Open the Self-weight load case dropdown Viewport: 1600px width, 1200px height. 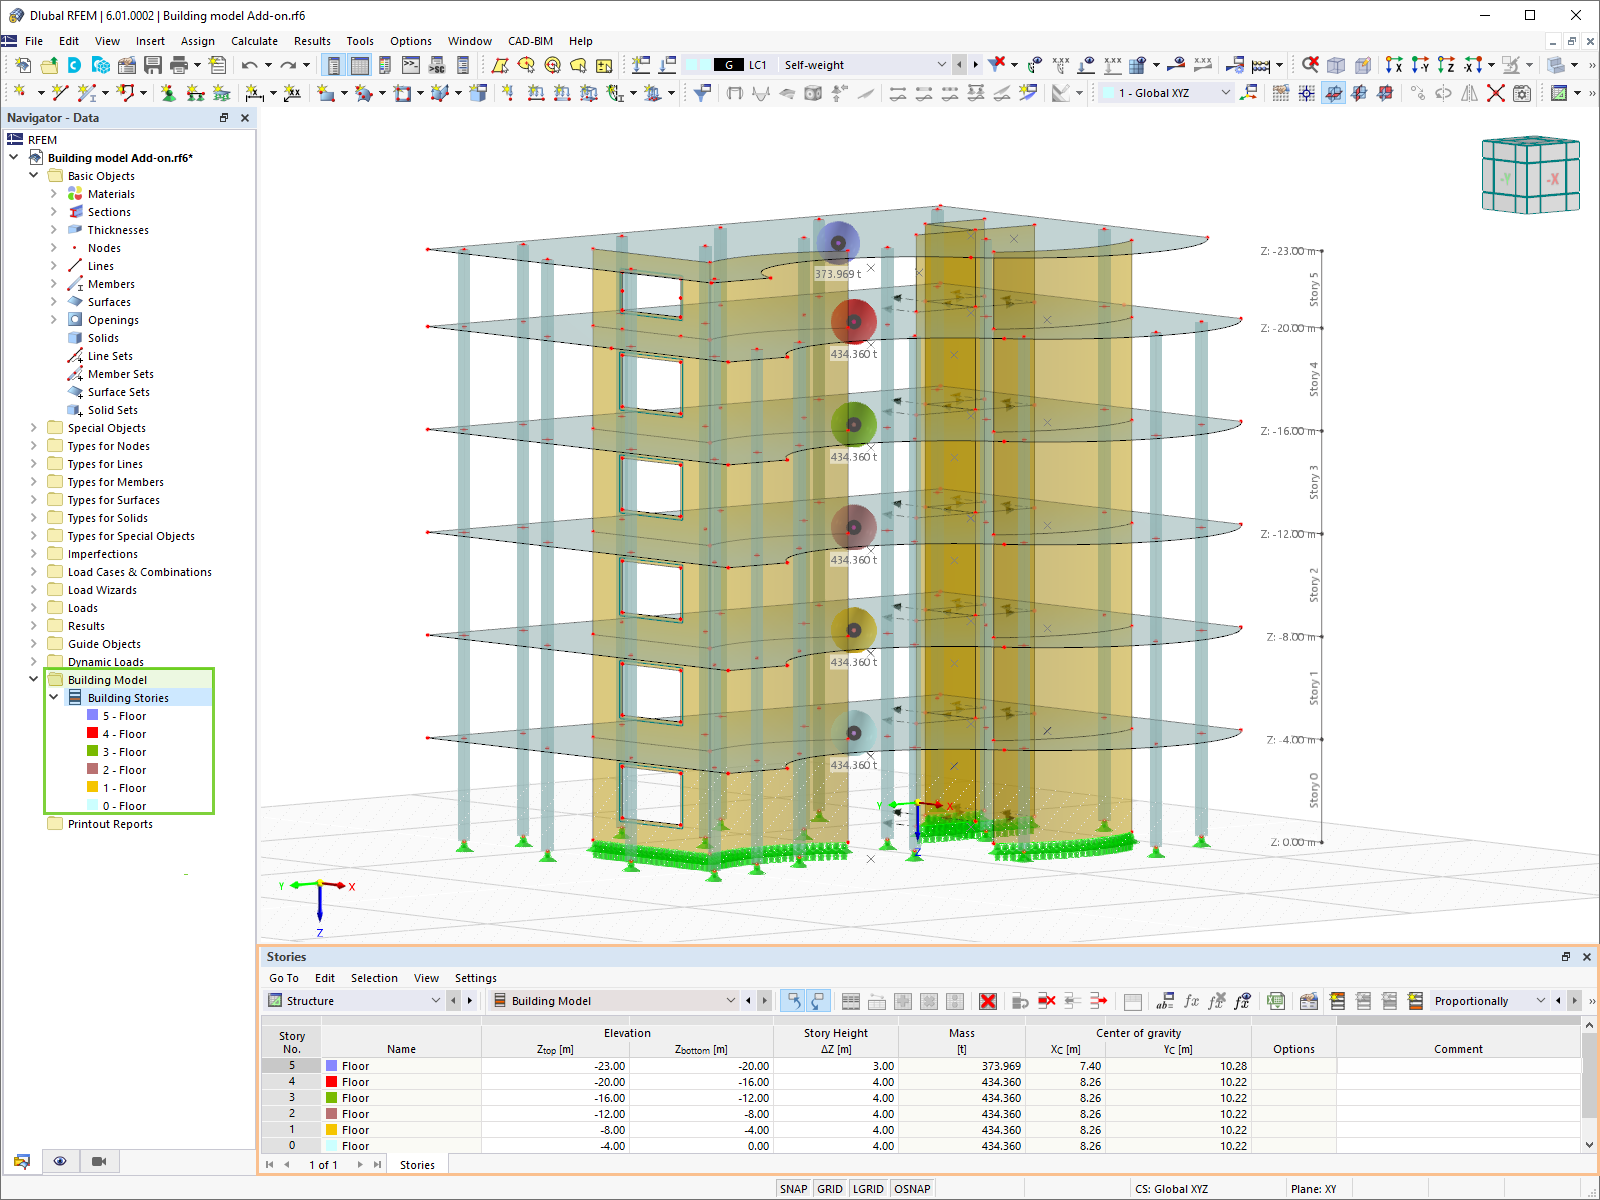(x=941, y=64)
